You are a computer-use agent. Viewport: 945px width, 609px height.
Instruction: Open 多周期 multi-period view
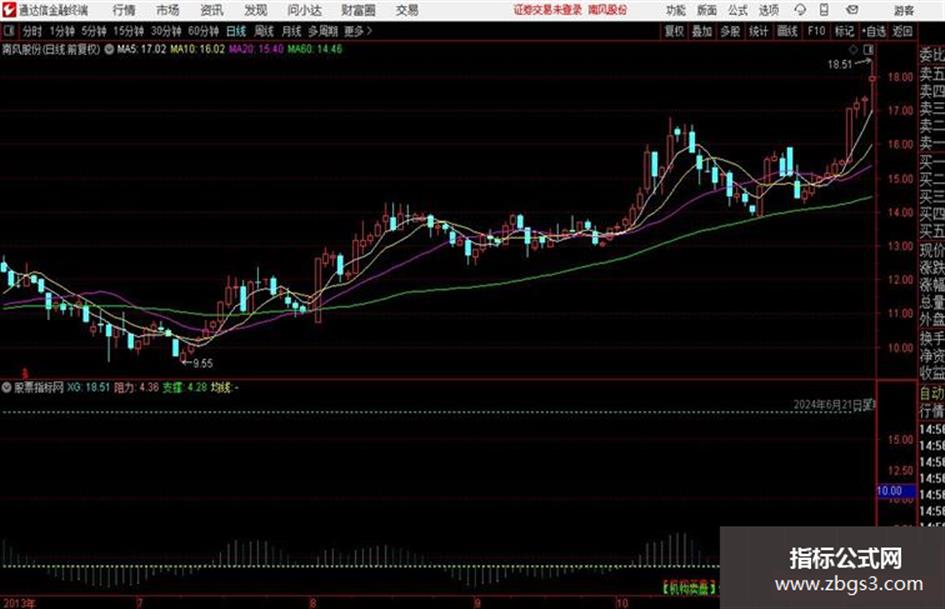[323, 31]
